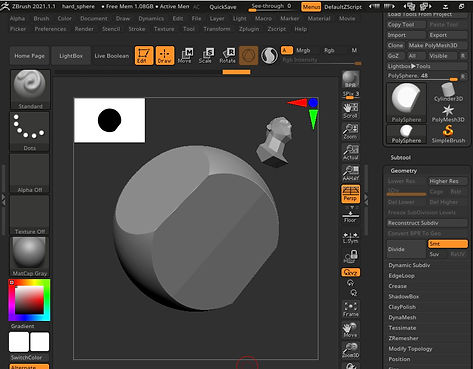Expand the Crease section
Screen dimensions: 473x369
397,286
